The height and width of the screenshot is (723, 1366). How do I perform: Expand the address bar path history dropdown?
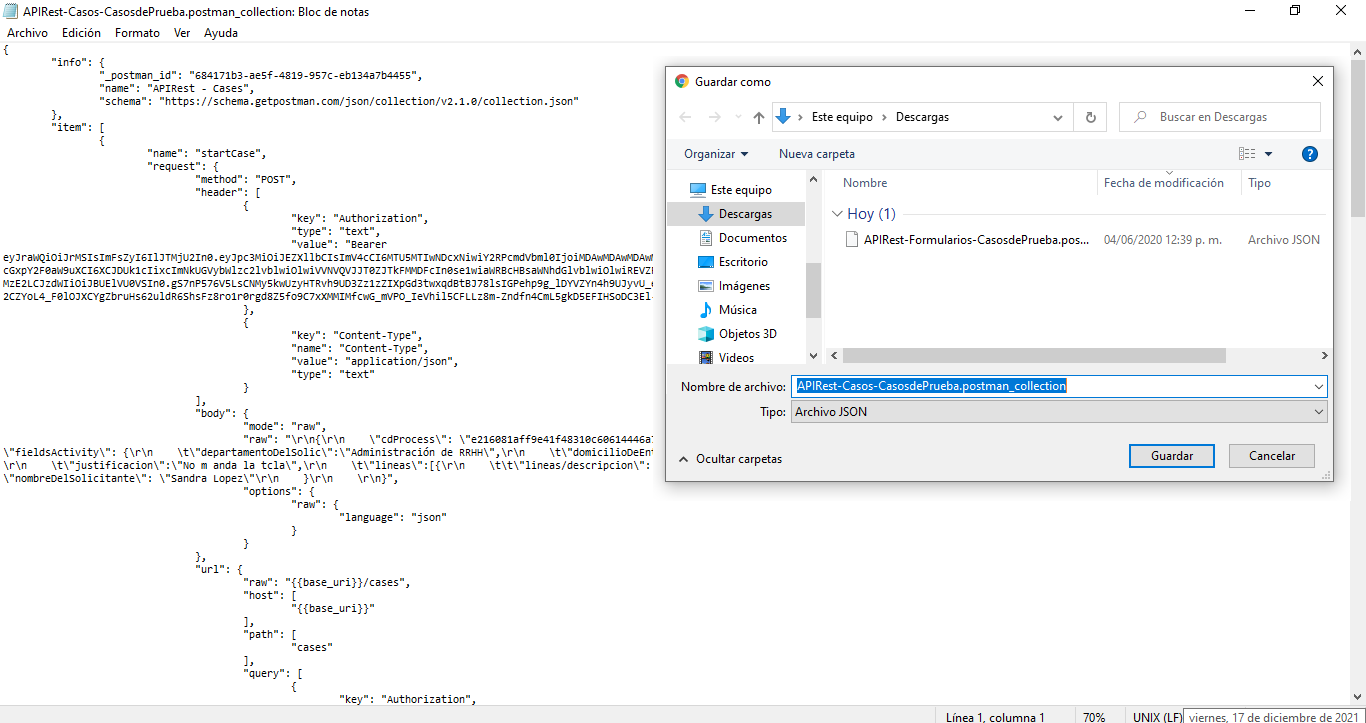click(x=1058, y=117)
